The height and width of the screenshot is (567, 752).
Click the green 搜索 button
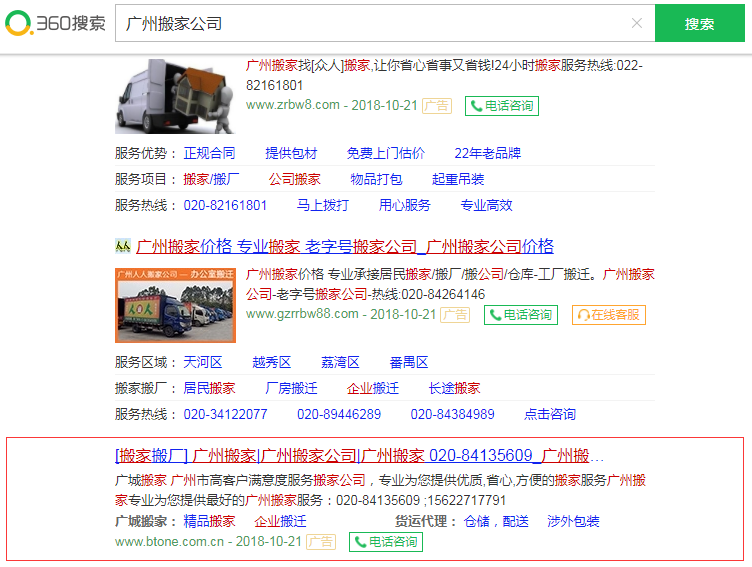699,24
